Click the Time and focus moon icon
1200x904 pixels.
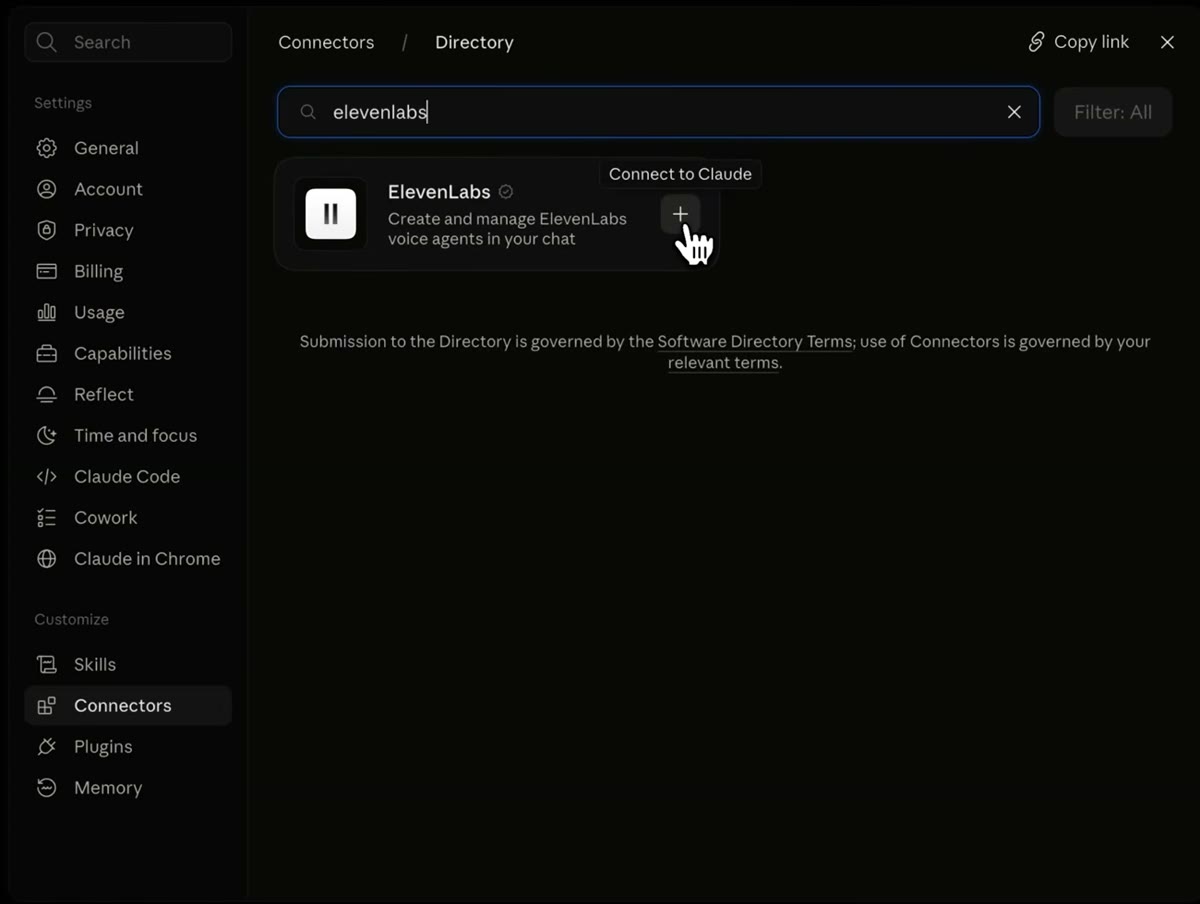46,435
